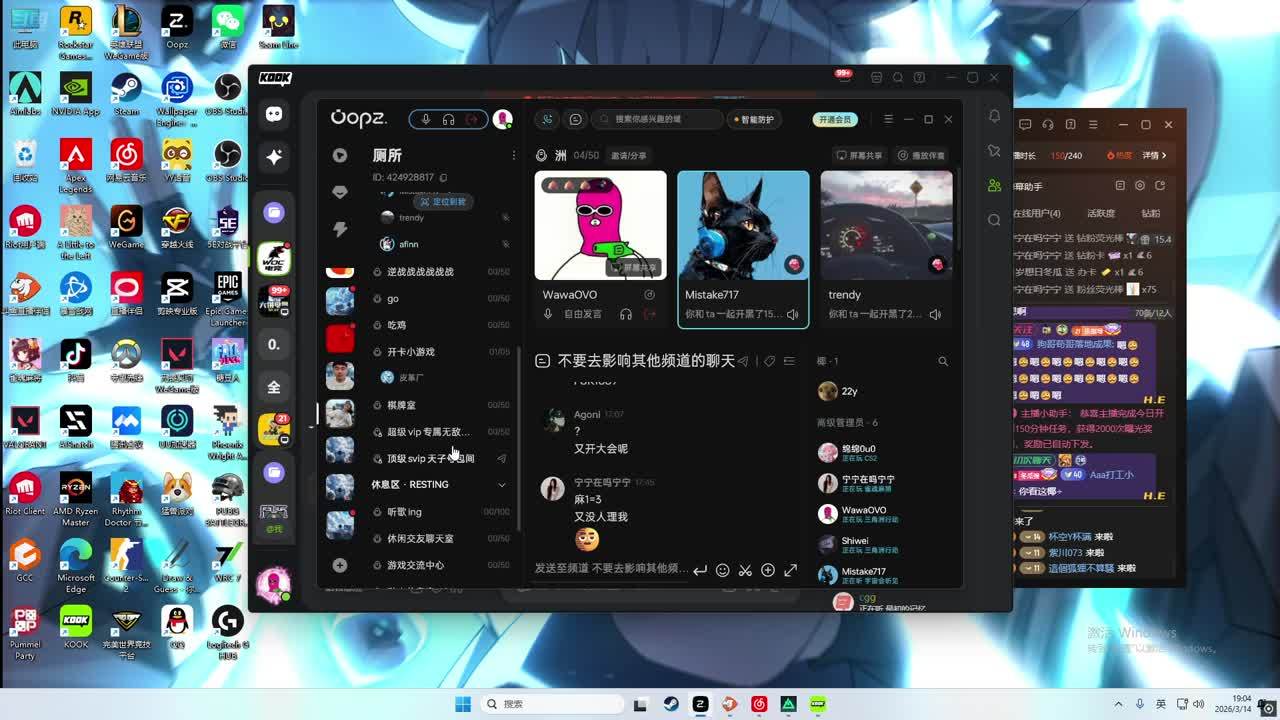Viewport: 1280px width, 720px height.
Task: Toggle headphone deafen in Oopz top bar
Action: tap(449, 119)
